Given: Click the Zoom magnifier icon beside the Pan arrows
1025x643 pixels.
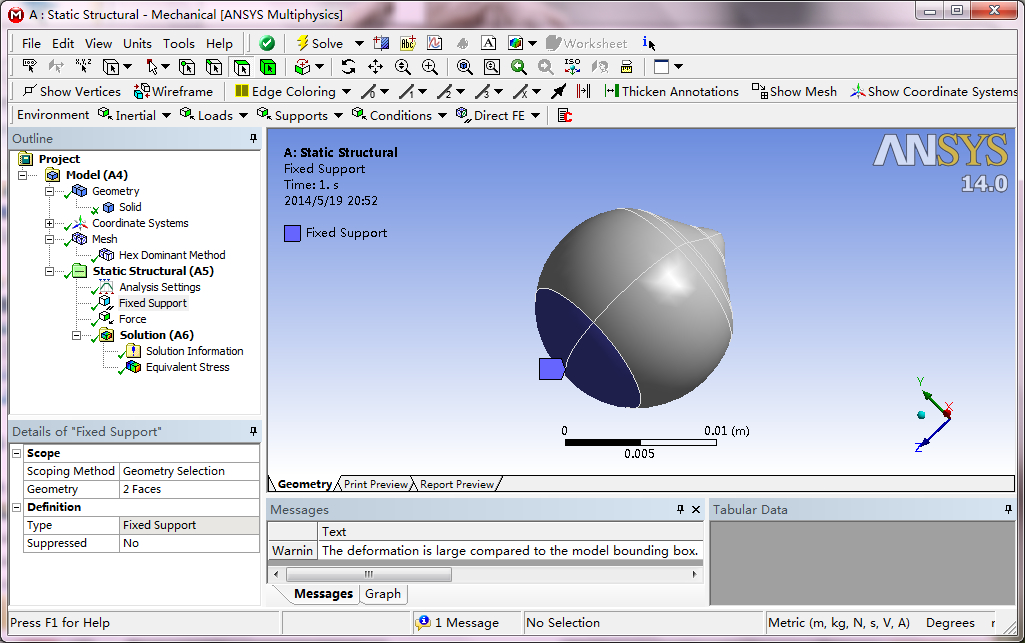Looking at the screenshot, I should [403, 67].
